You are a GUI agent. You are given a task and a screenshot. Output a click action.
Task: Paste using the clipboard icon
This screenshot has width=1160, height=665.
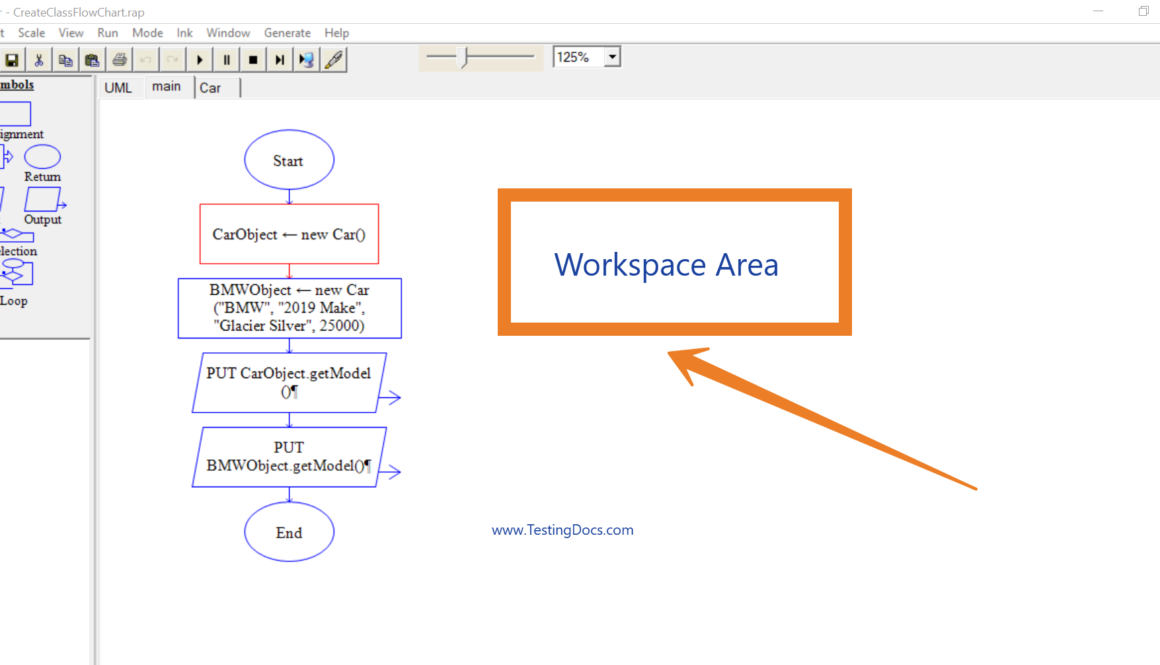[x=92, y=60]
